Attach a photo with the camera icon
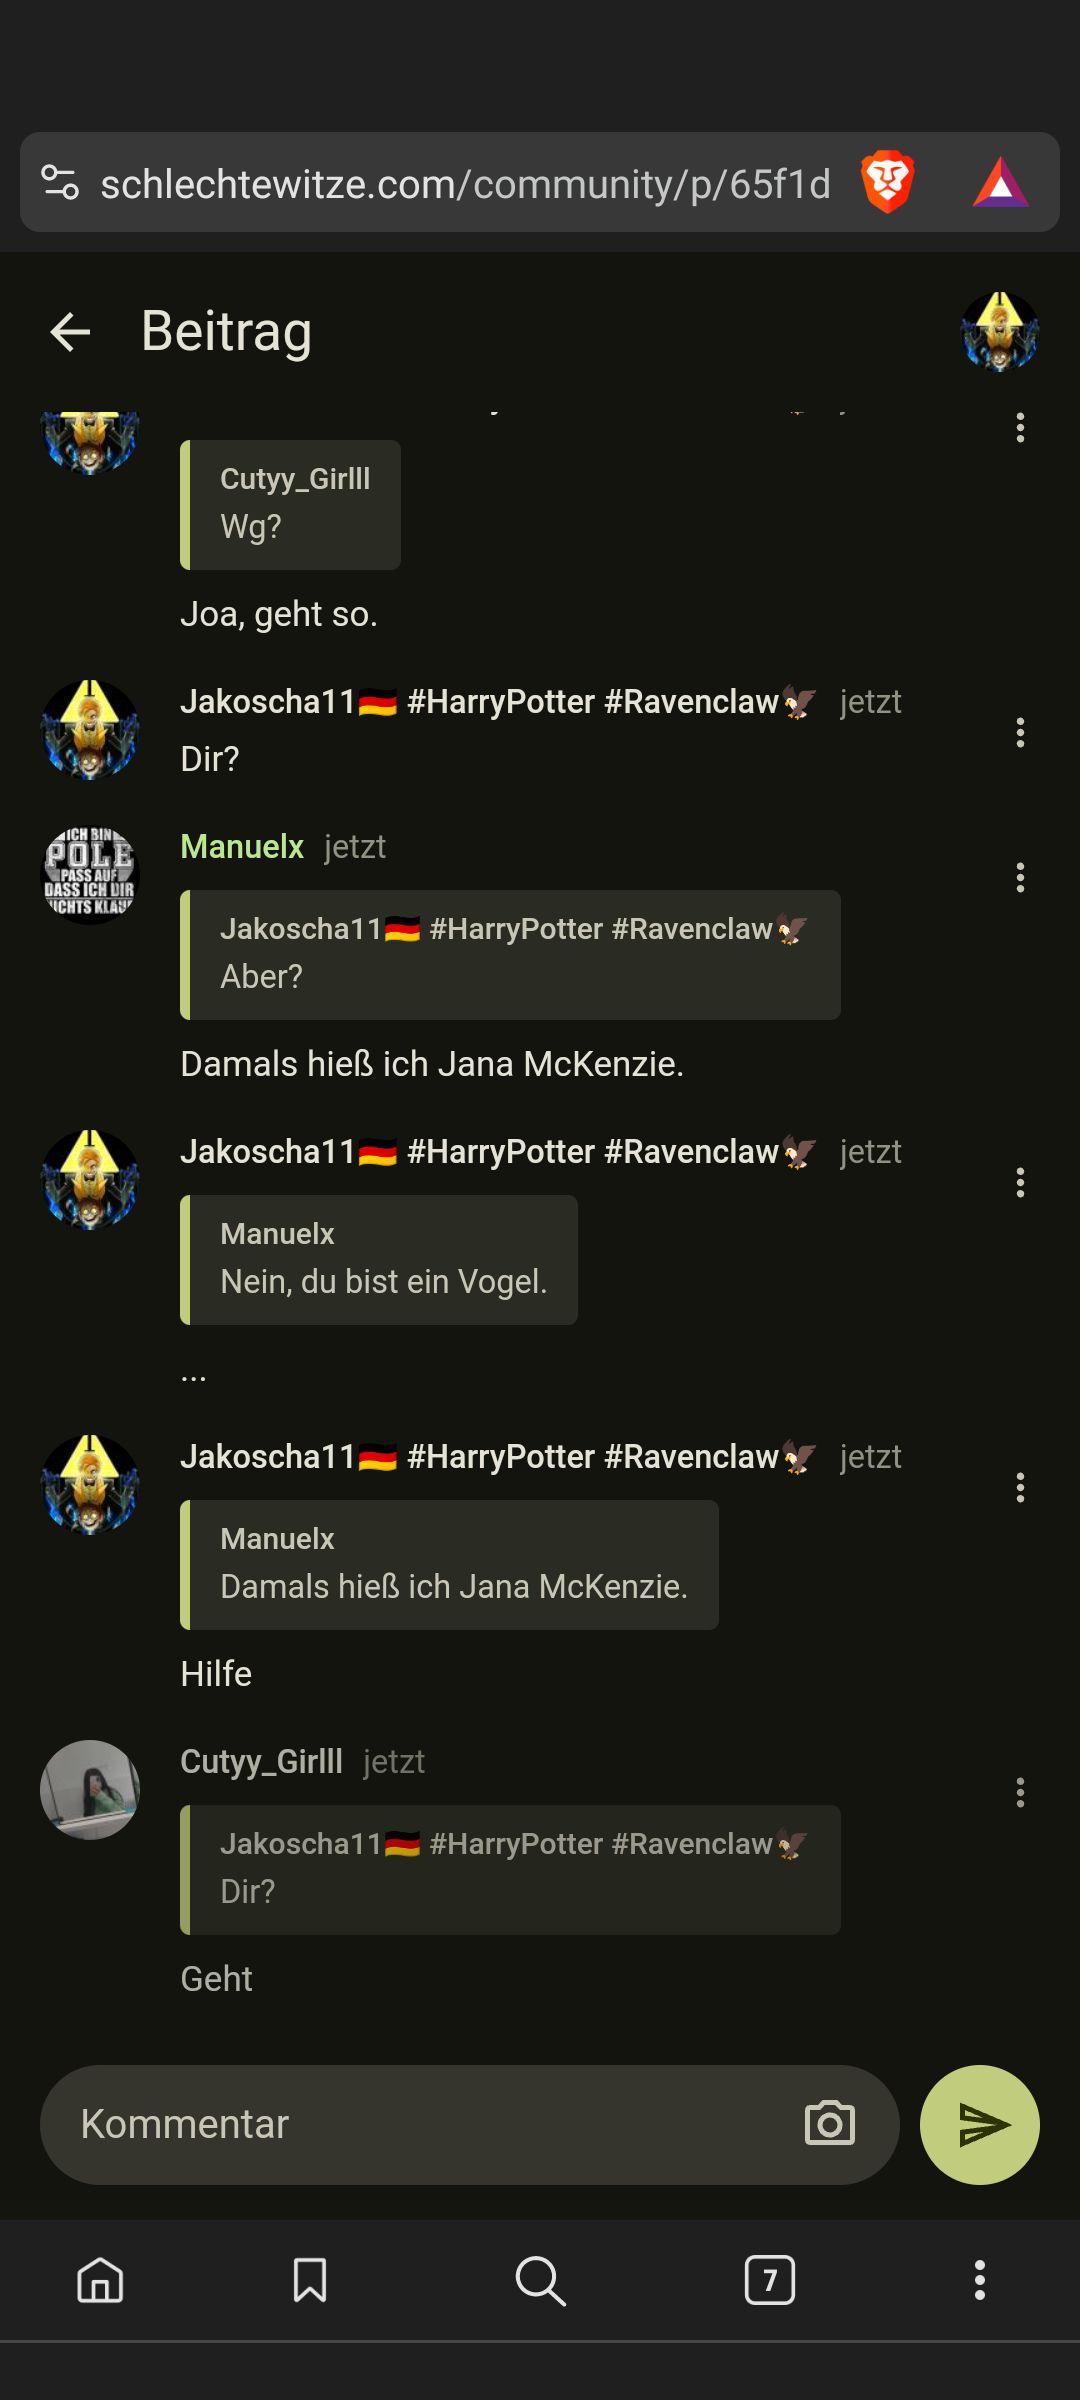The height and width of the screenshot is (2400, 1080). pyautogui.click(x=830, y=2123)
